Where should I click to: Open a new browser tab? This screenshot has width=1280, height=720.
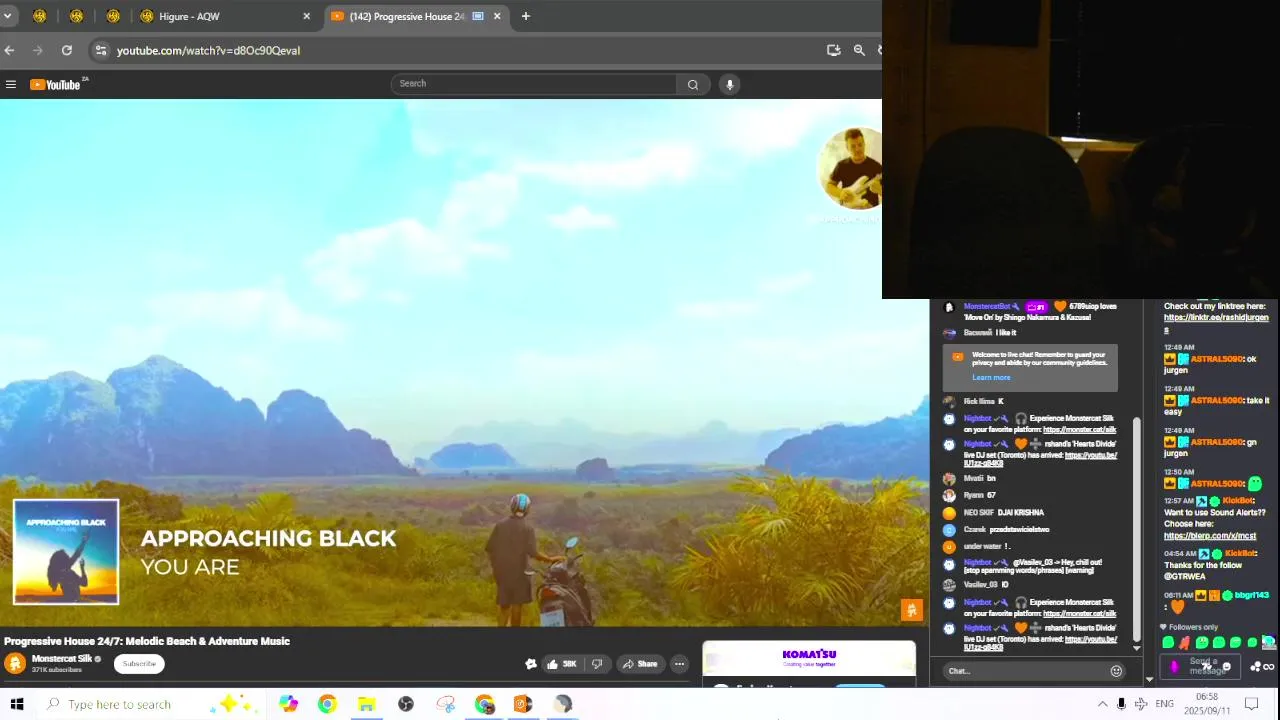(x=525, y=16)
